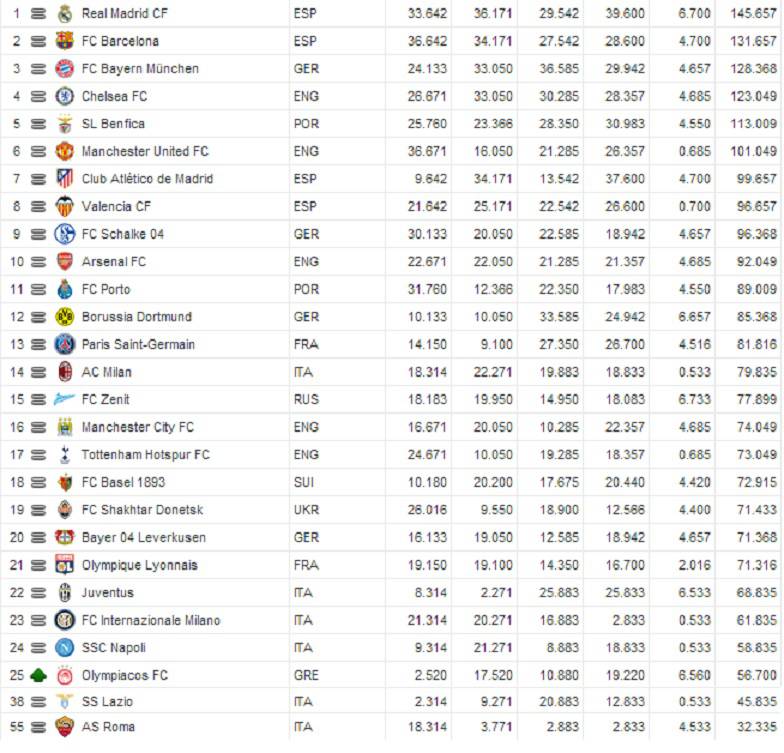Click Real Madrid's total coefficient 145.657

[x=752, y=14]
